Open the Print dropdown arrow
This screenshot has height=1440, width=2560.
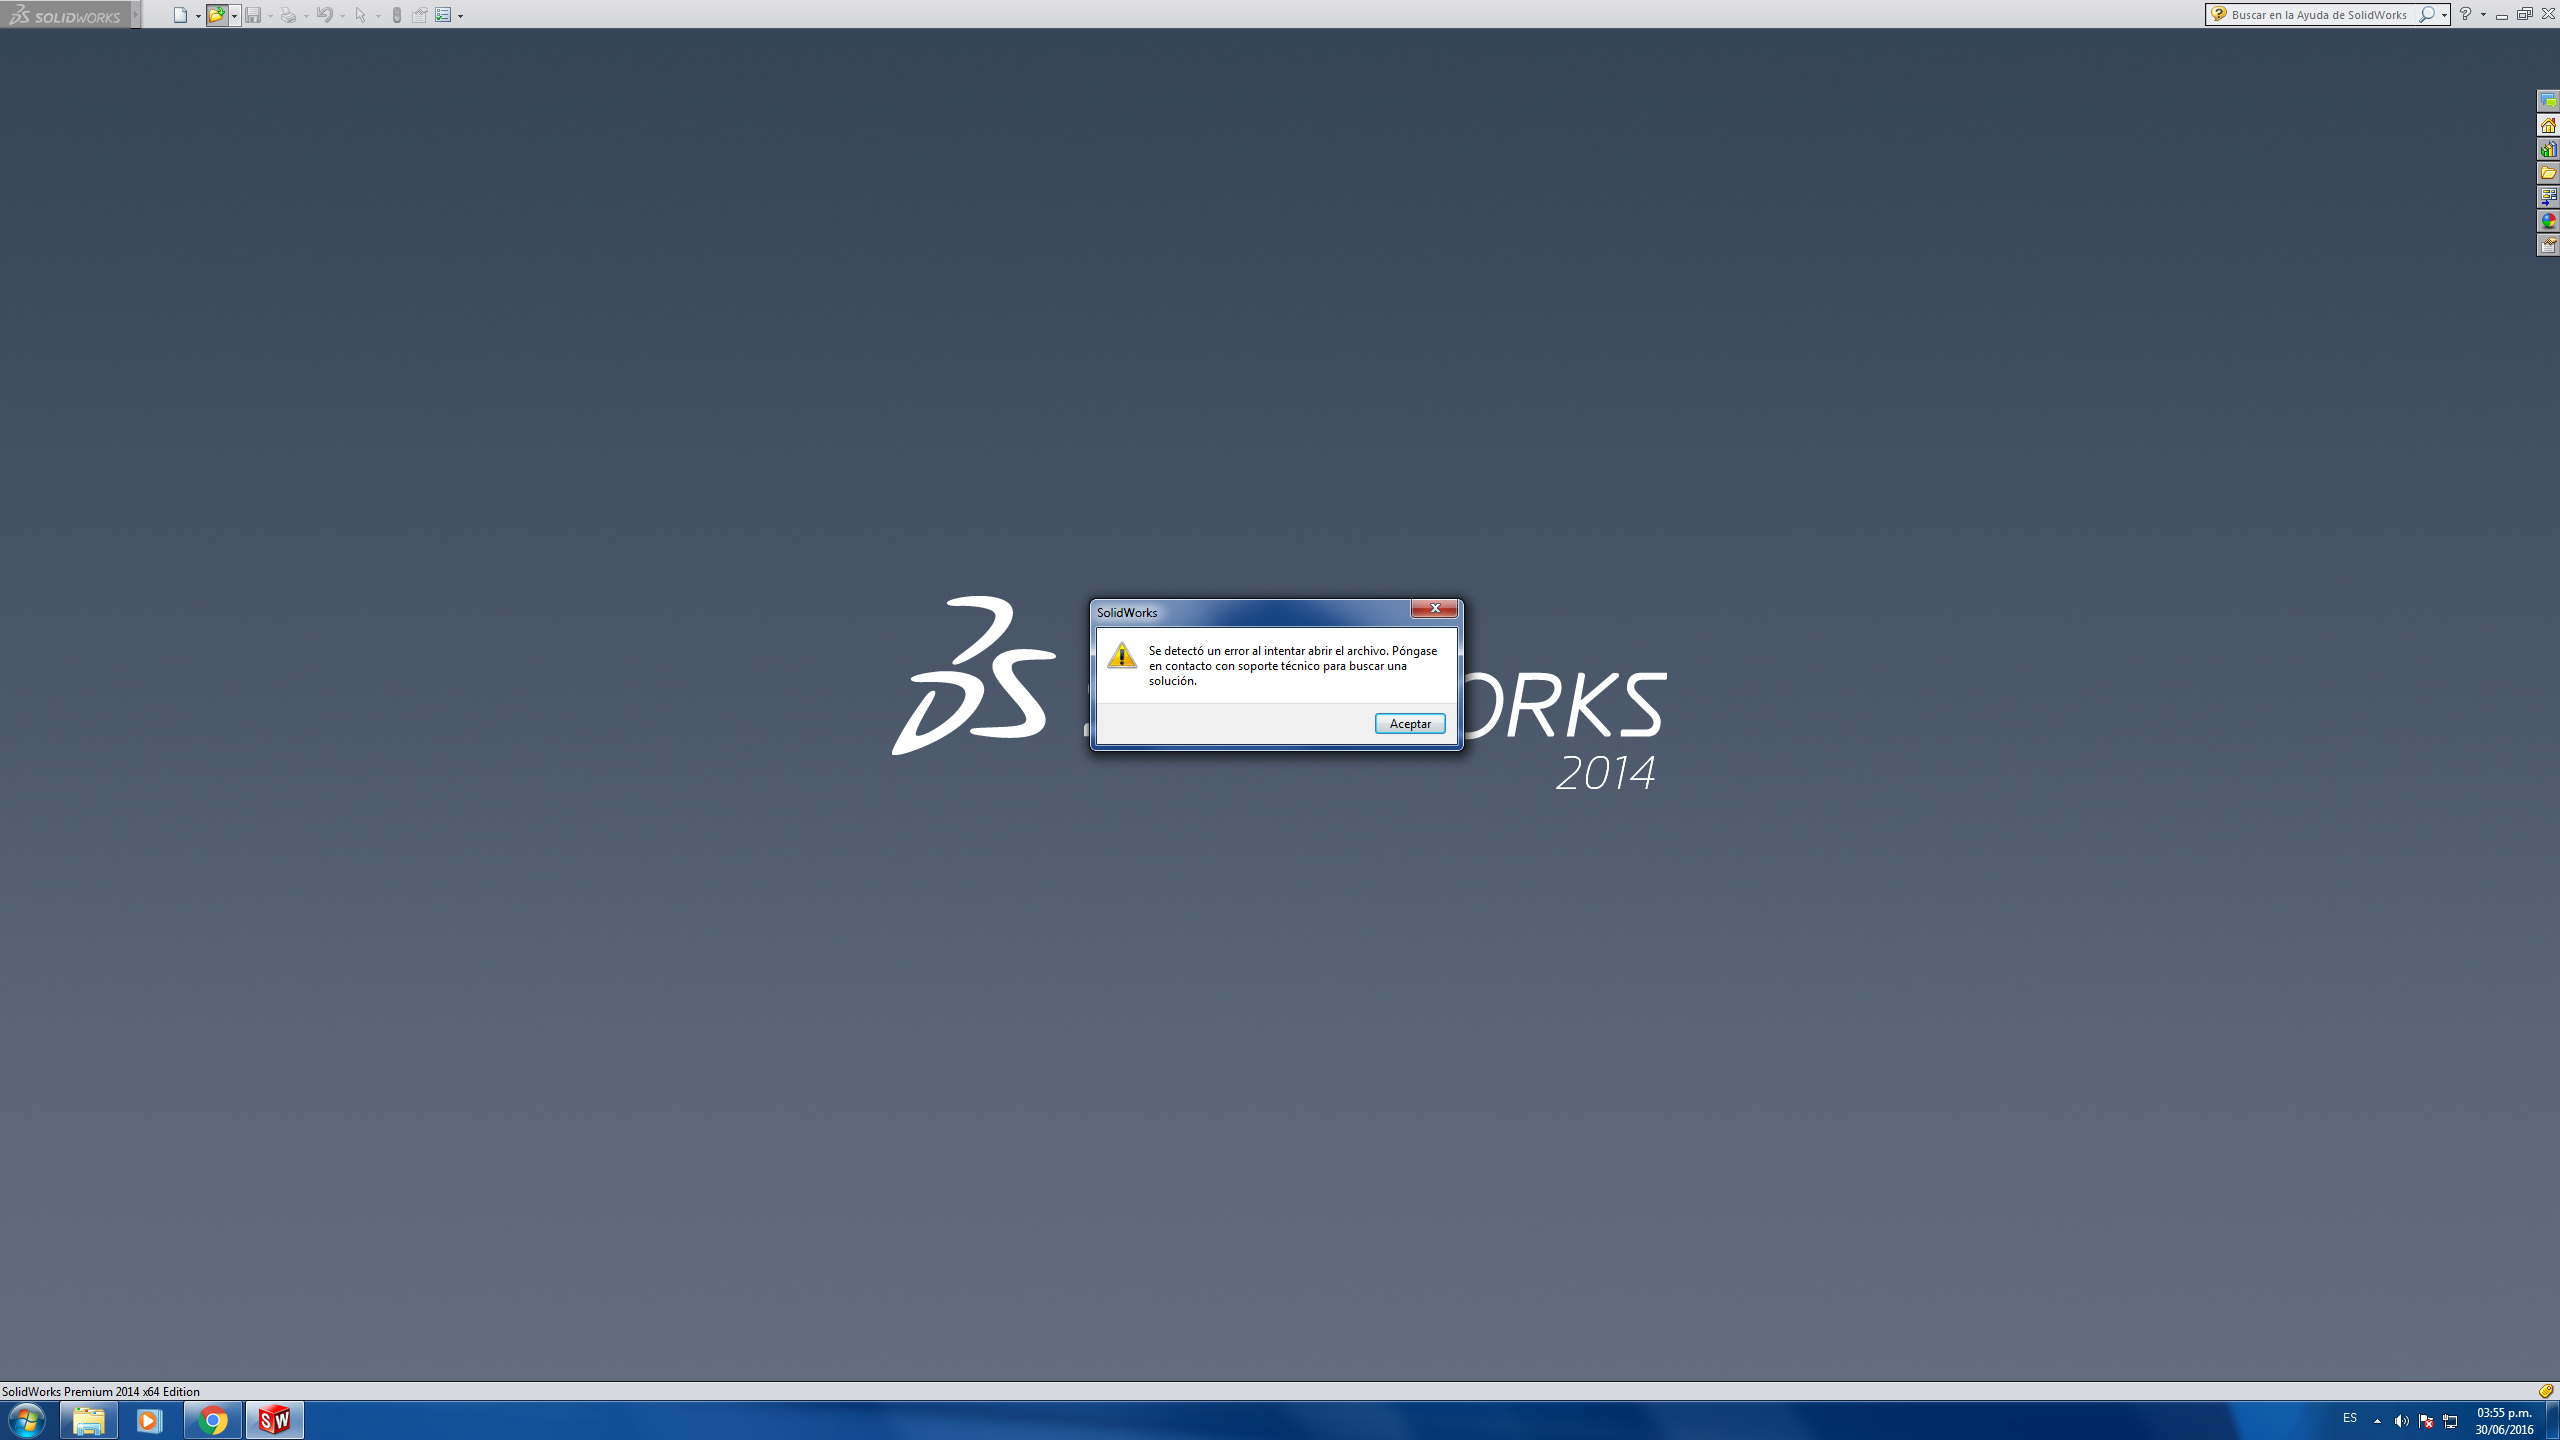(306, 16)
